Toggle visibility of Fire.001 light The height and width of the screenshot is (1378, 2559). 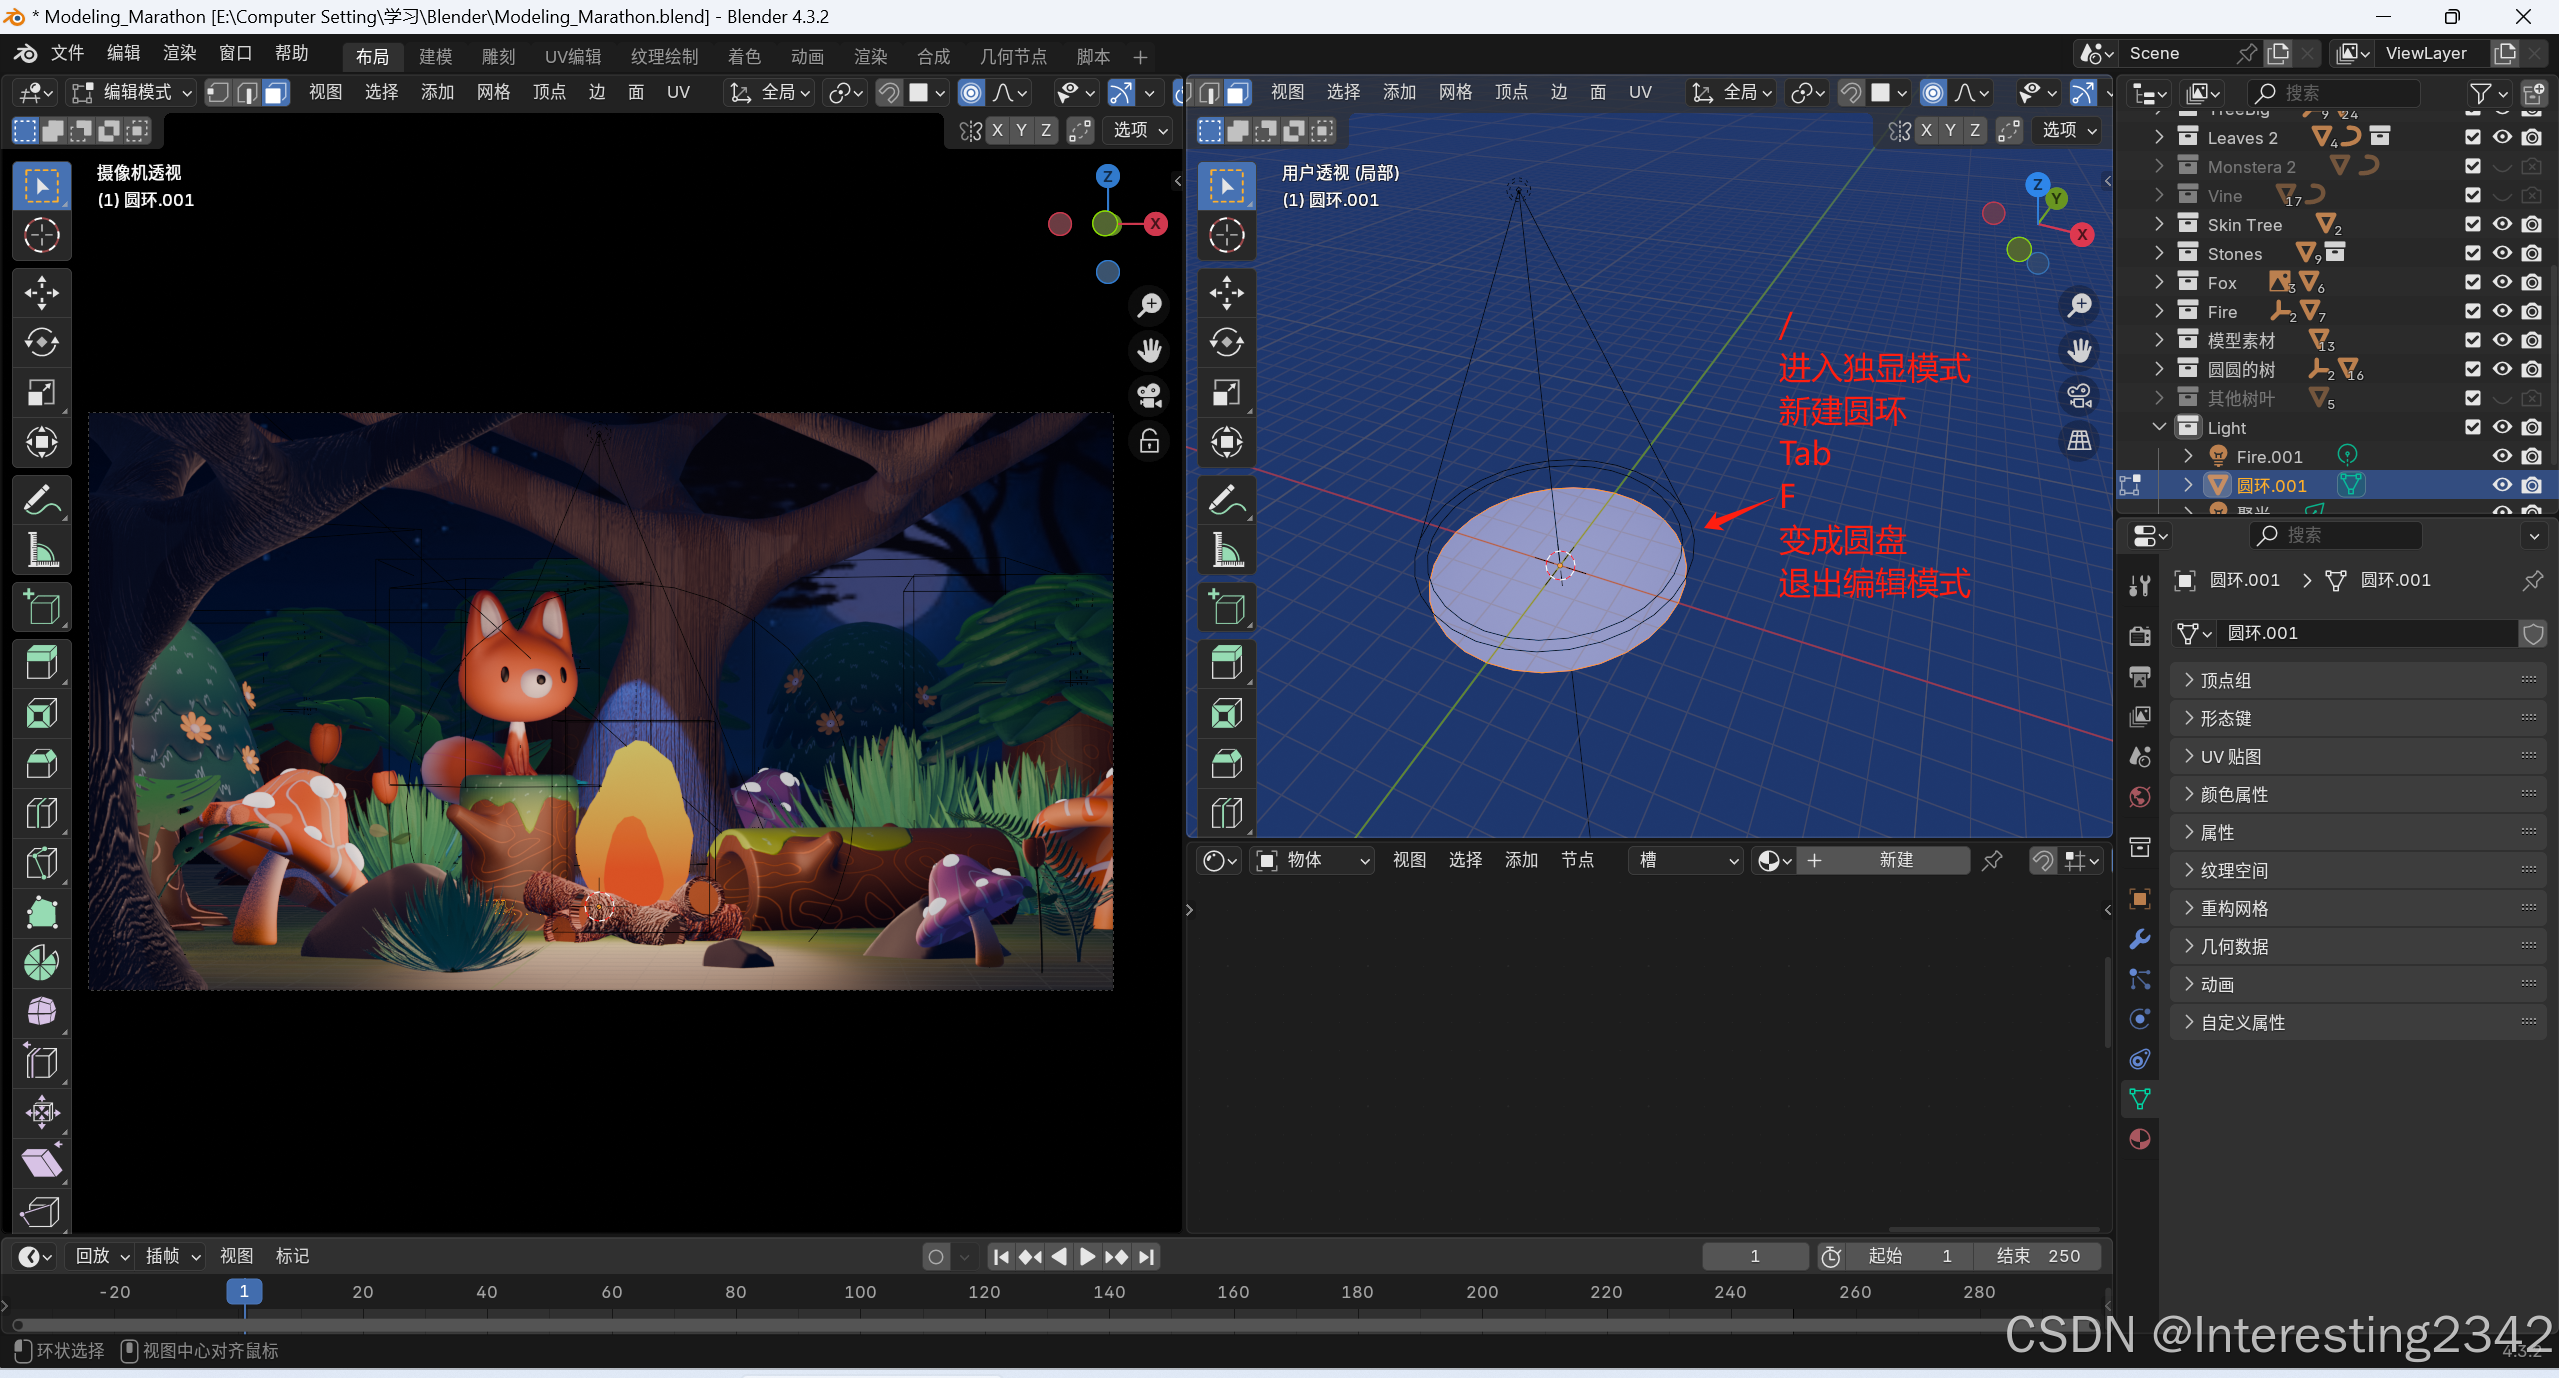[2502, 457]
